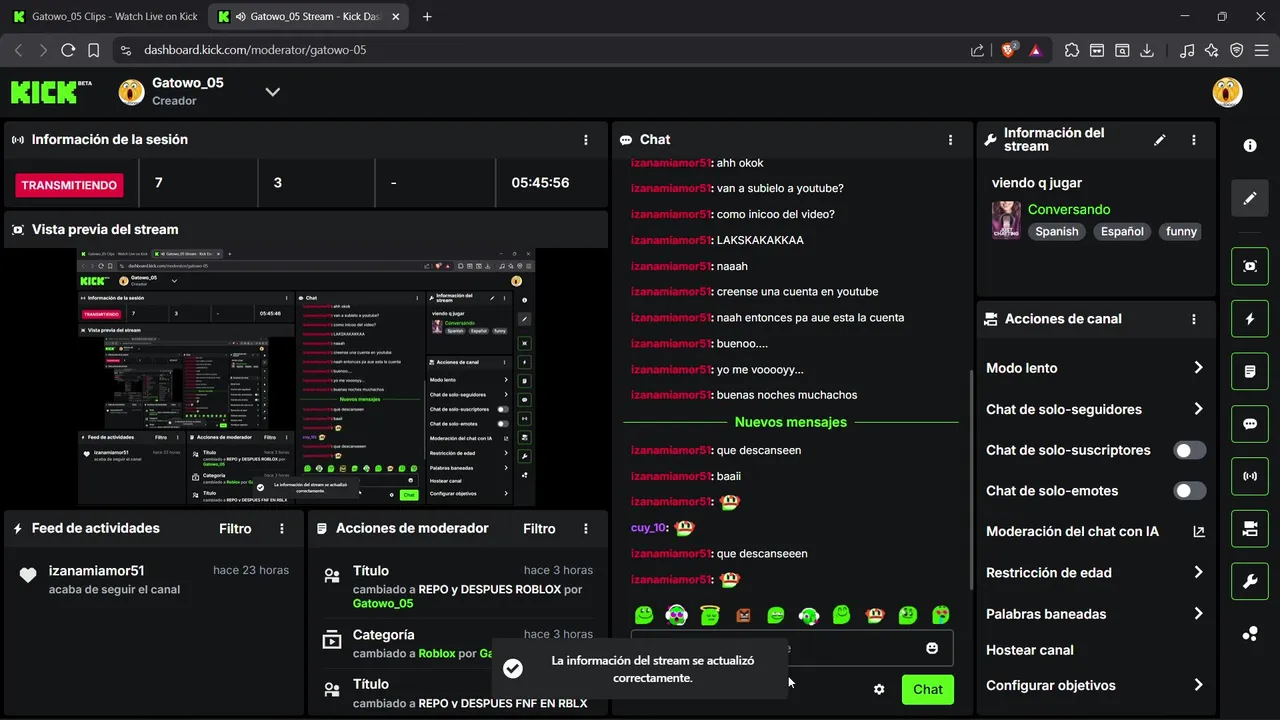Select the first green blob emote
Image resolution: width=1280 pixels, height=720 pixels.
coord(644,615)
